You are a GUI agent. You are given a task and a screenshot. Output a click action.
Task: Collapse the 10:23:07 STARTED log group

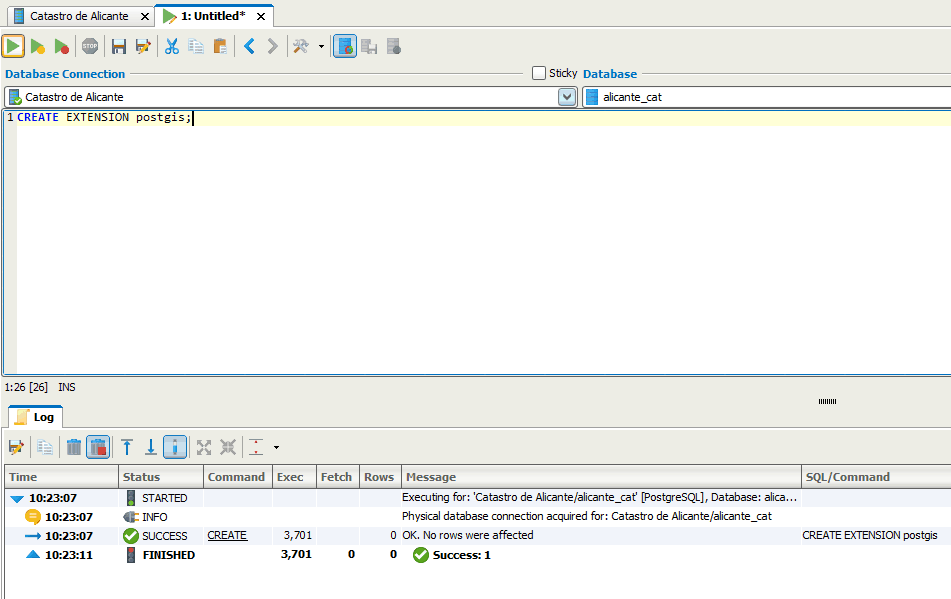[17, 498]
